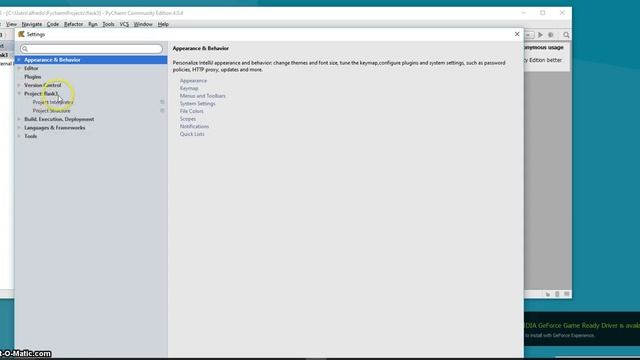This screenshot has width=640, height=360.
Task: Click the memory indicator icon in status bar
Action: [567, 294]
